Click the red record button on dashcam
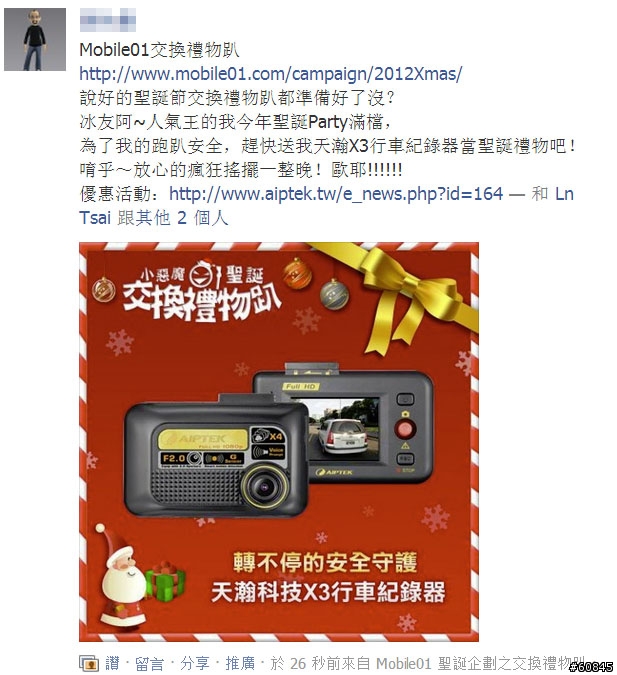Image resolution: width=617 pixels, height=675 pixels. pyautogui.click(x=405, y=429)
